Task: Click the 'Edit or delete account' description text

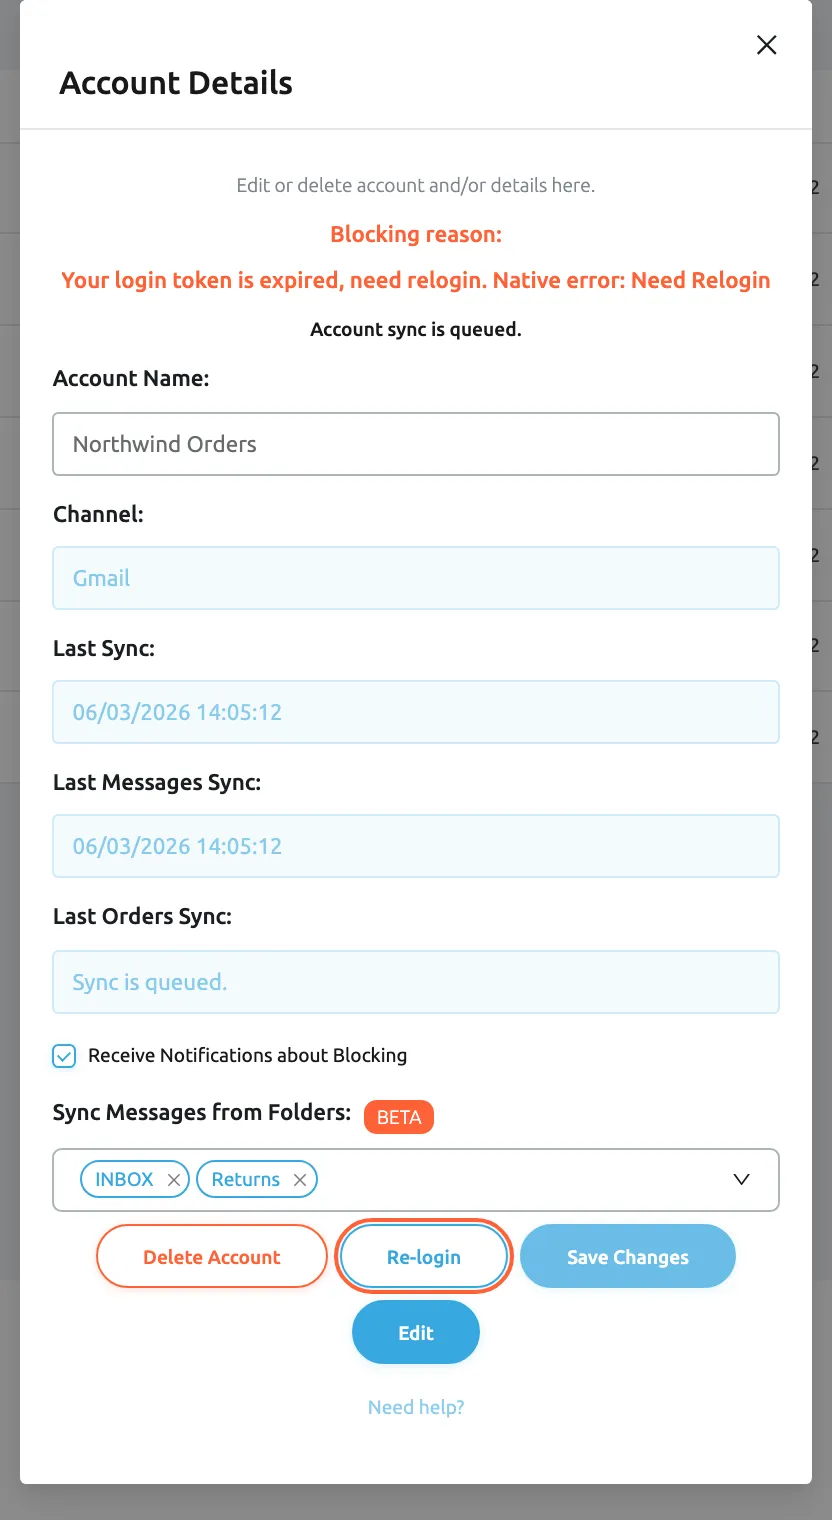Action: click(x=416, y=185)
